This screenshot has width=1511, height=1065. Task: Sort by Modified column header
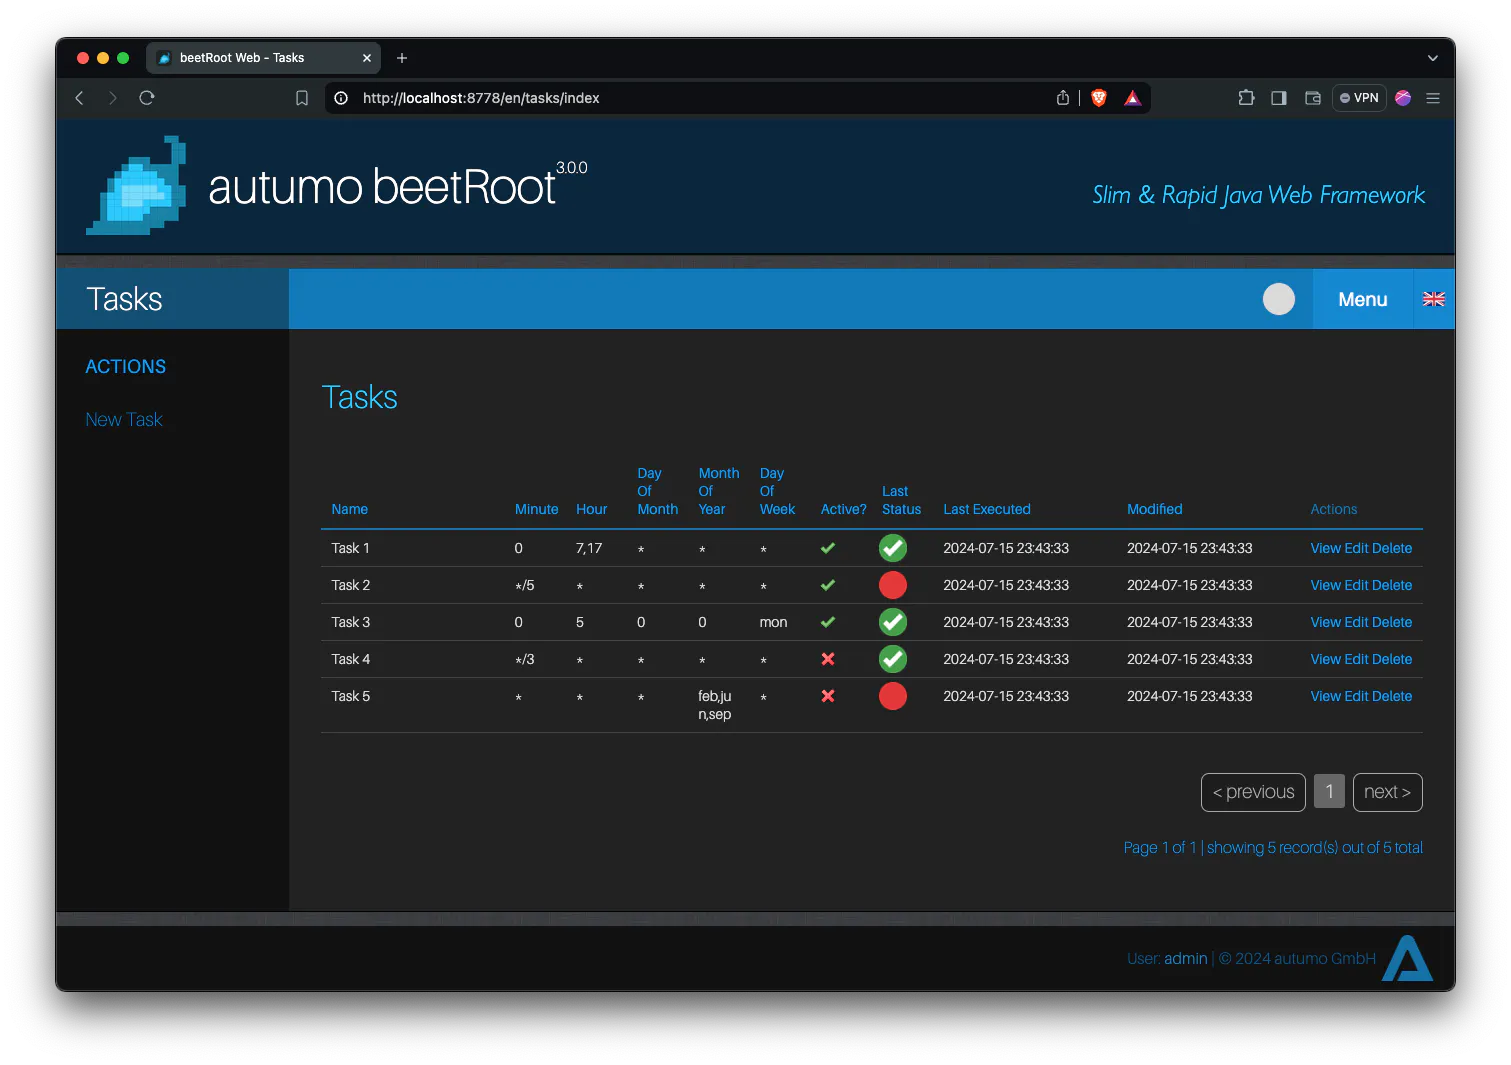tap(1155, 509)
